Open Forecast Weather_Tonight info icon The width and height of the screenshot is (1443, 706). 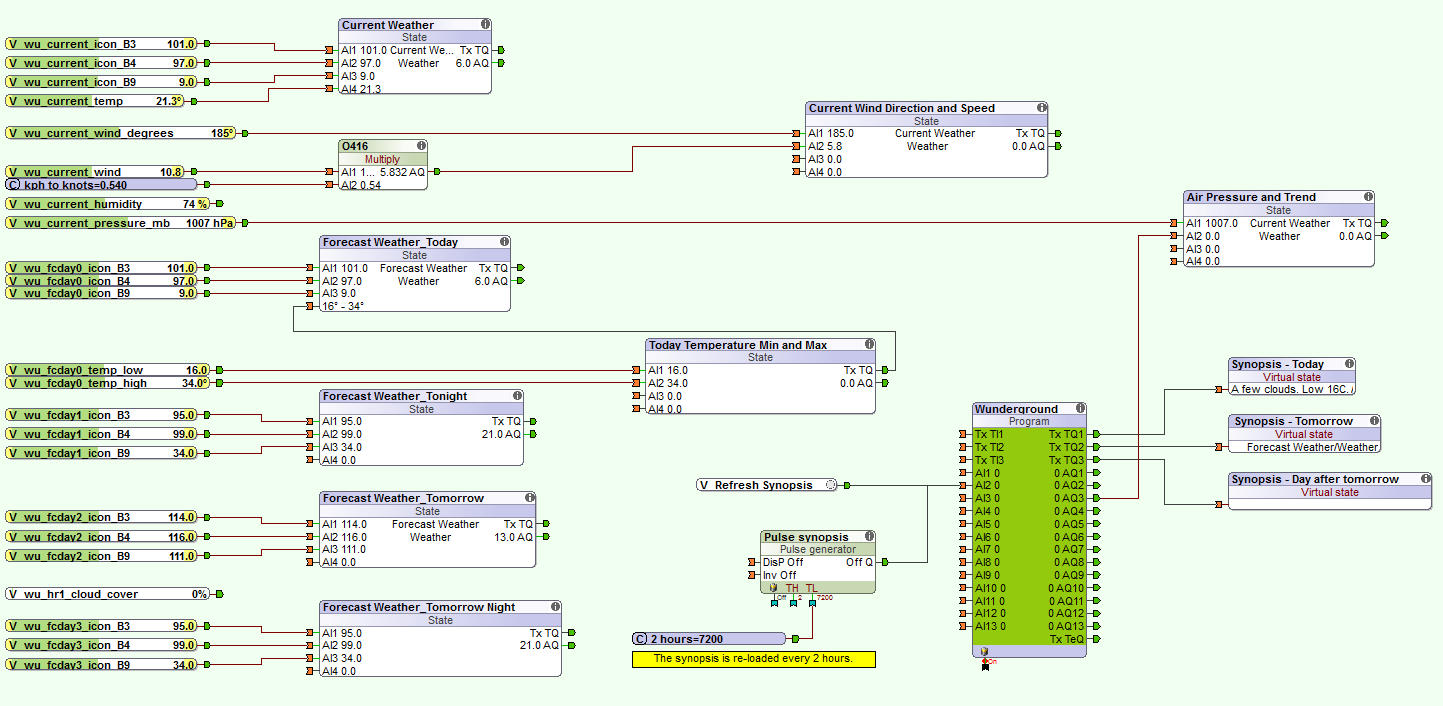[516, 396]
